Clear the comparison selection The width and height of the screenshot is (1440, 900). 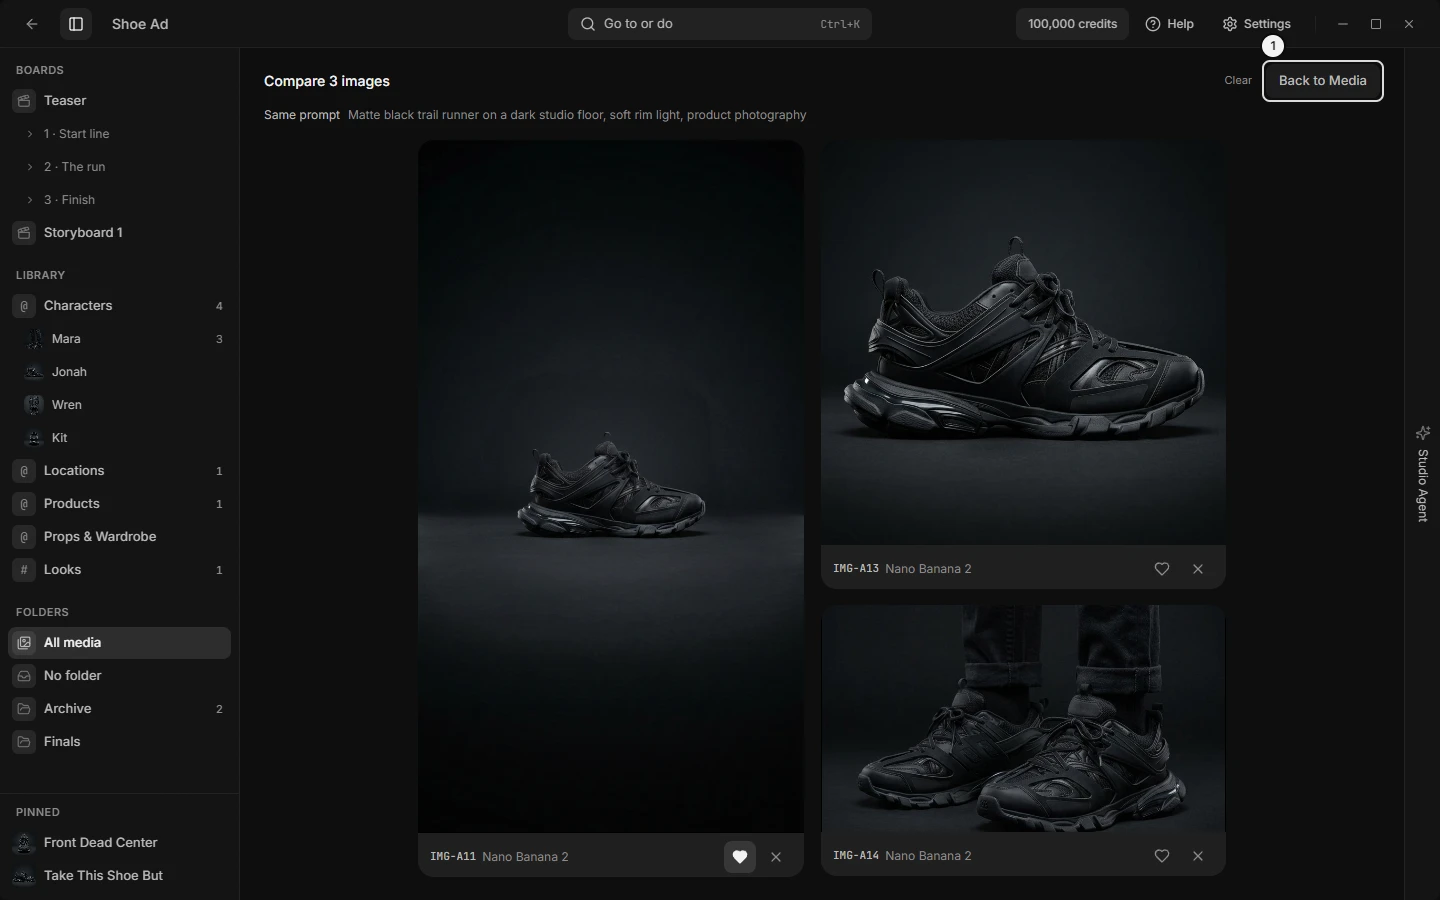pos(1238,80)
